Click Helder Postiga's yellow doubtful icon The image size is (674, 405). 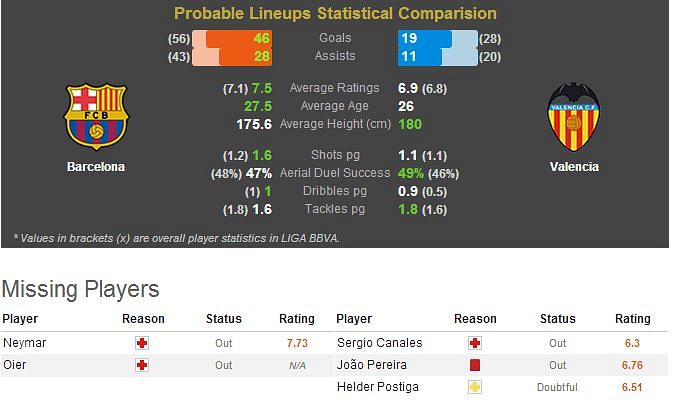pos(475,387)
